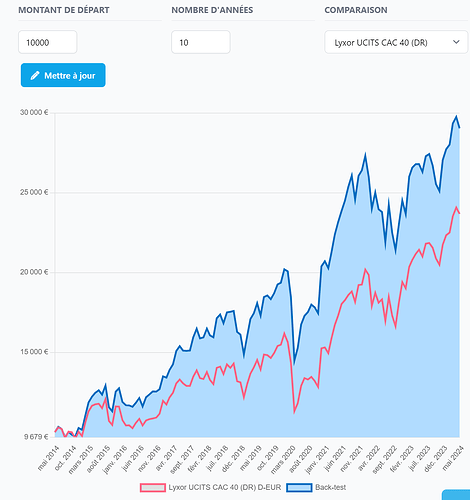Click the blue button at the bottom-right corner
Screen dimensions: 470x500
(x=456, y=495)
